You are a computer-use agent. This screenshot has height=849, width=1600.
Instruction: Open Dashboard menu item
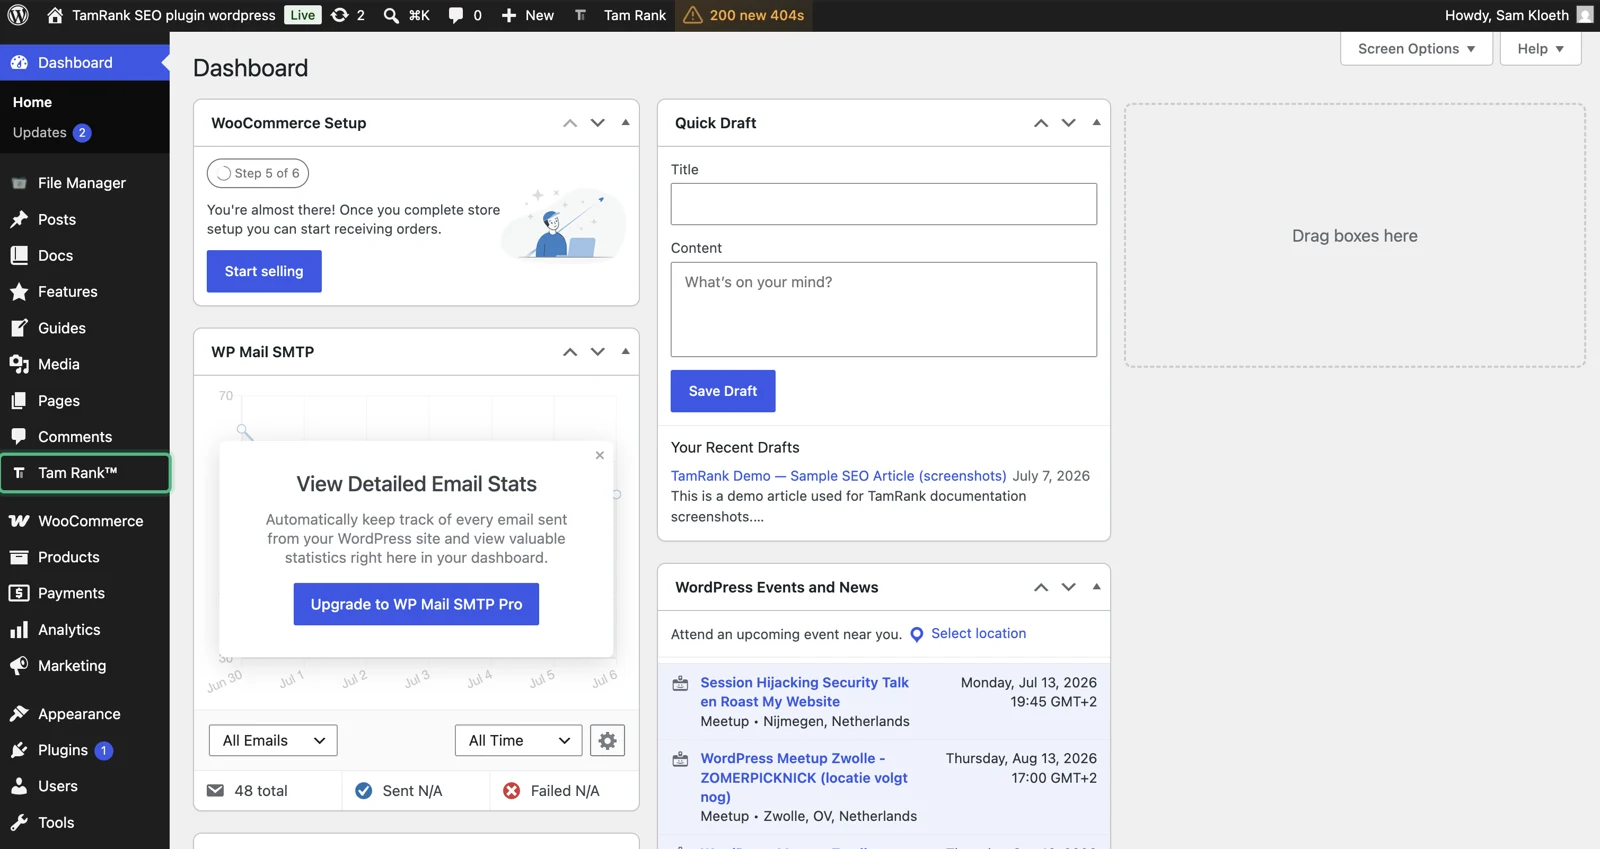85,62
